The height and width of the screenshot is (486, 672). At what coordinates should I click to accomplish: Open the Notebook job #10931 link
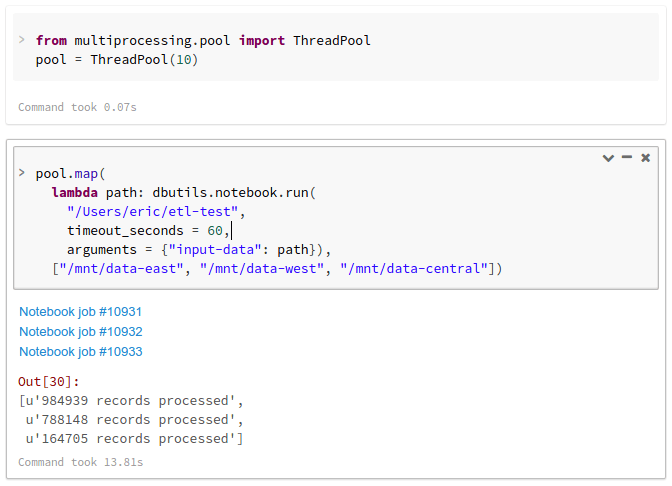81,312
